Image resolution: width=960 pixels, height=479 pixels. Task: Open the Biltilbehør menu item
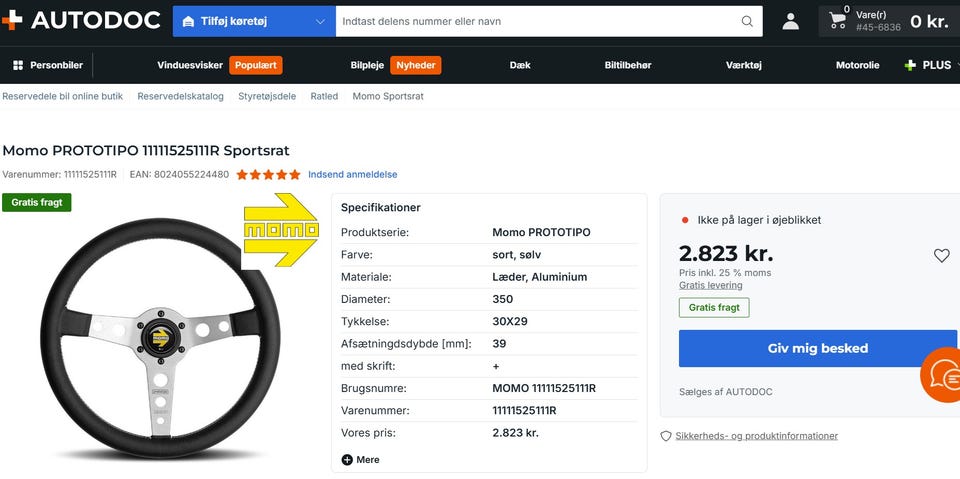pyautogui.click(x=628, y=65)
